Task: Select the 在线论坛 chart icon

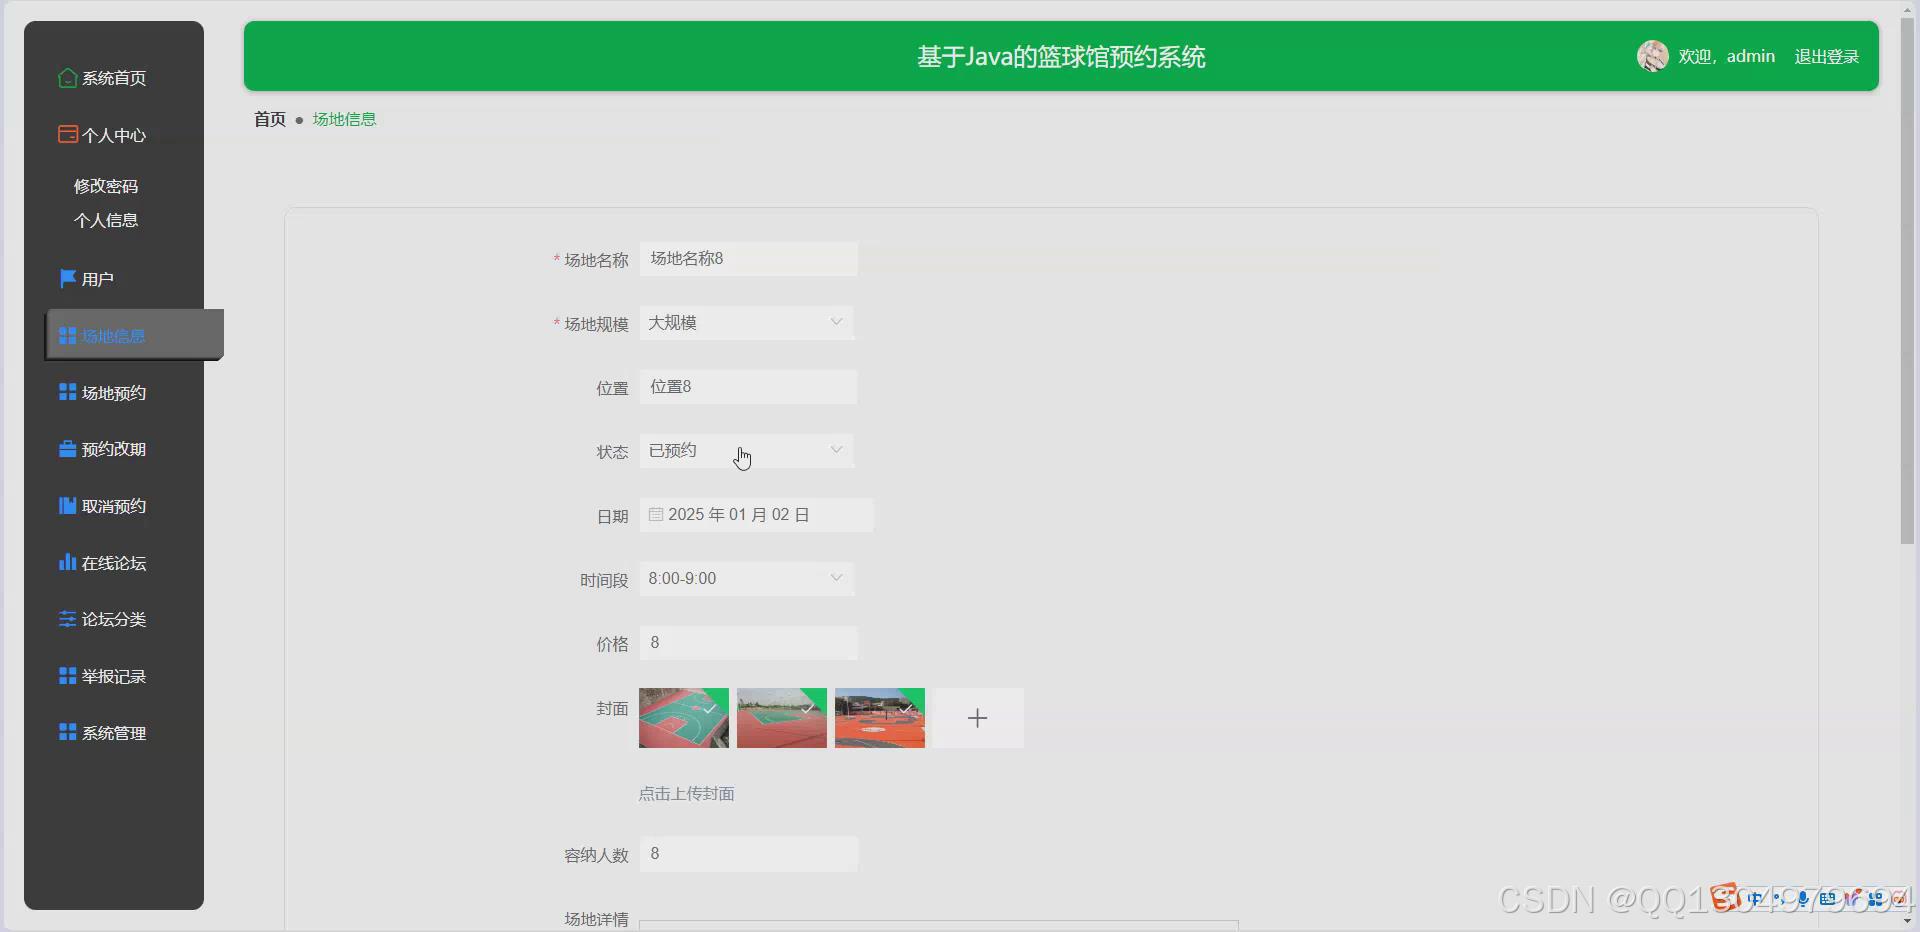Action: (x=67, y=562)
